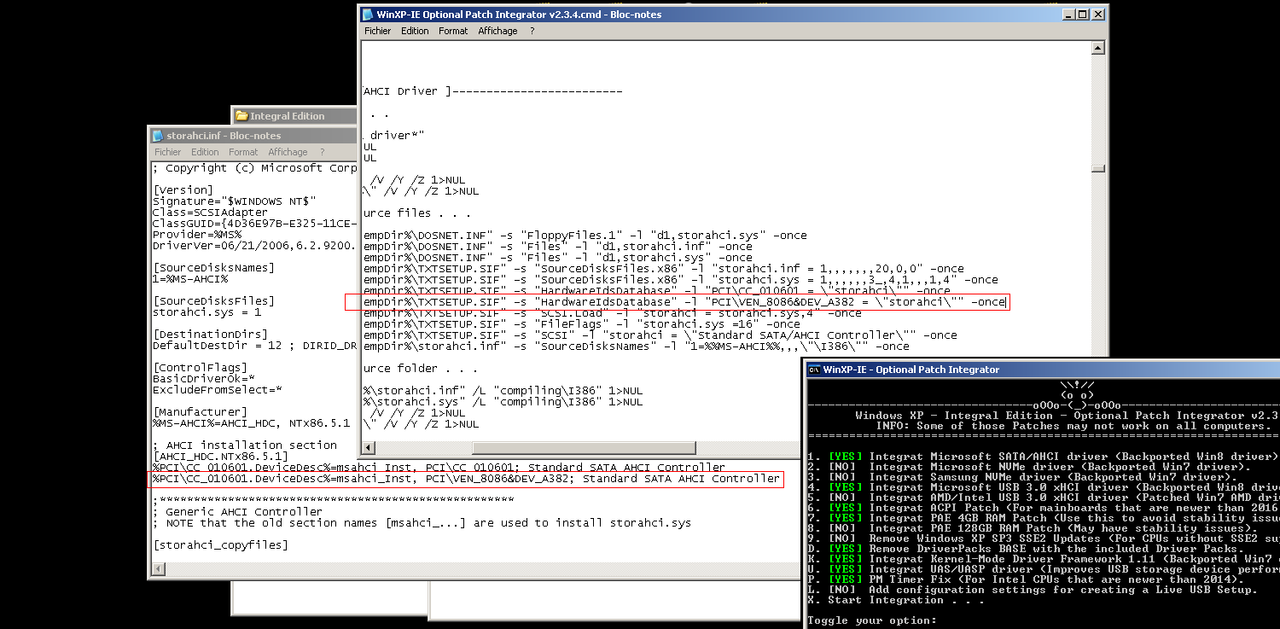Click option 1 Integrat Microsoft SATA/AHCI driver line
The width and height of the screenshot is (1280, 629).
pos(1043,456)
